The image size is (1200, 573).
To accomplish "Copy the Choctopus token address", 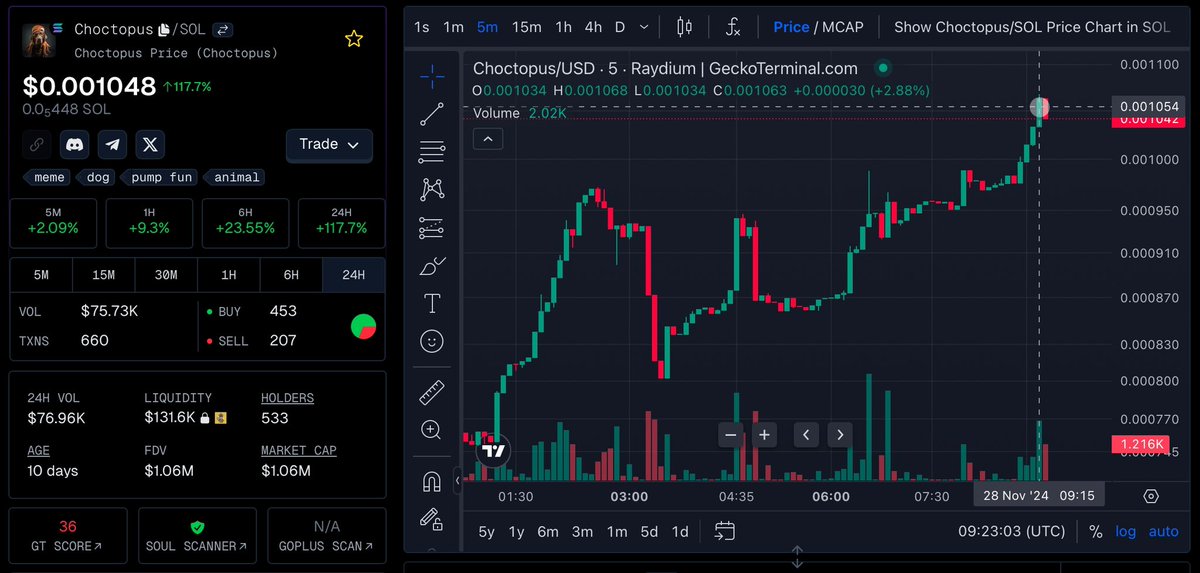I will coord(164,30).
